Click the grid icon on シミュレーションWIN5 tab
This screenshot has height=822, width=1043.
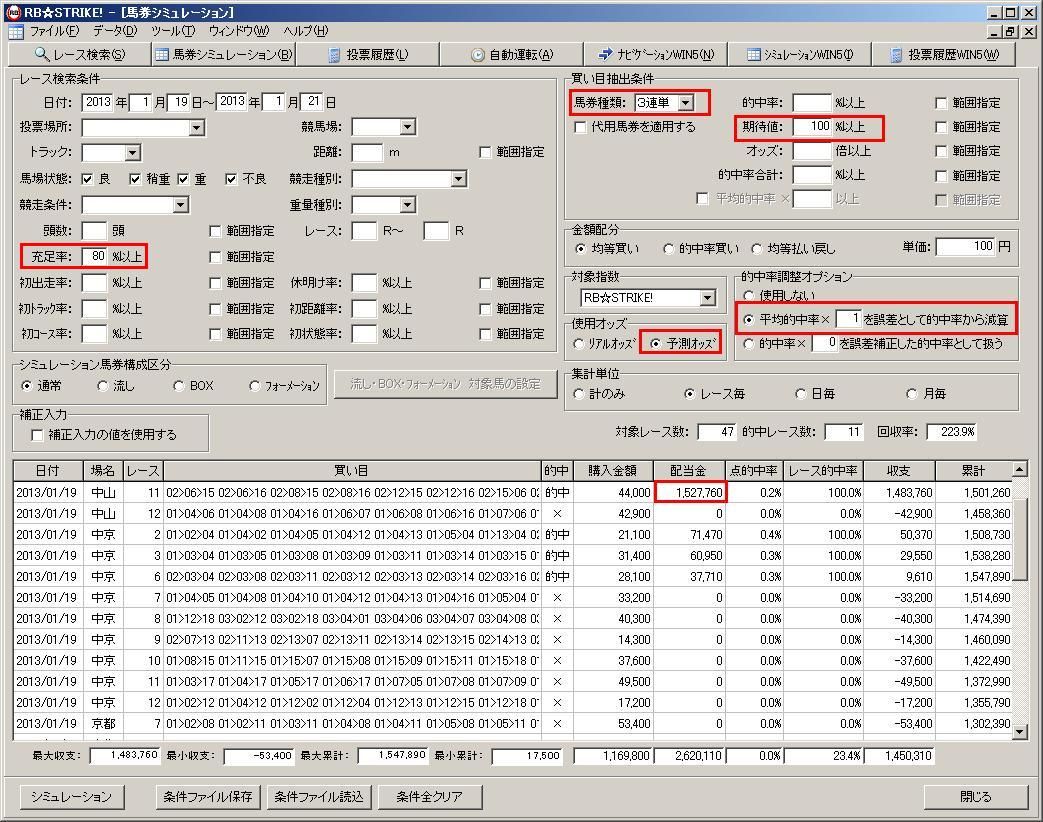coord(754,55)
